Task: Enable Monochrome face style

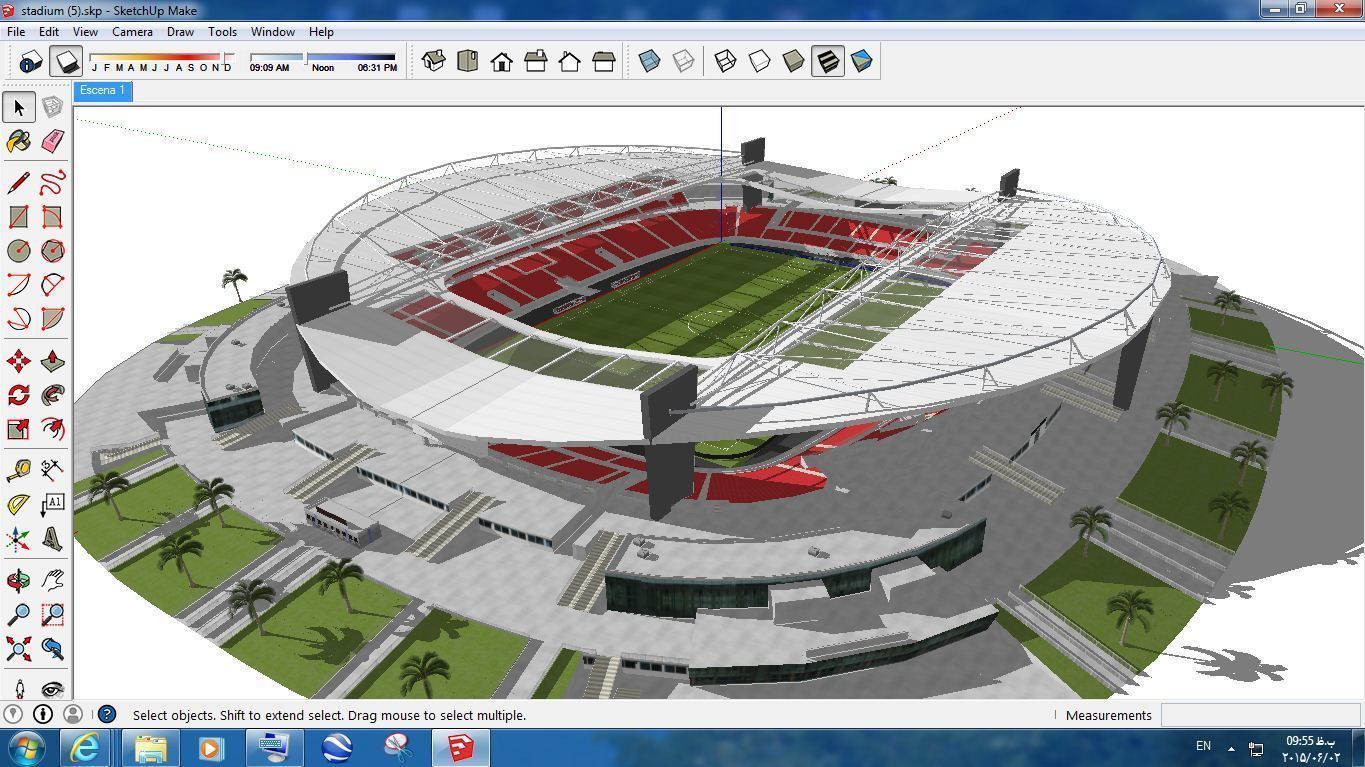Action: pyautogui.click(x=862, y=61)
